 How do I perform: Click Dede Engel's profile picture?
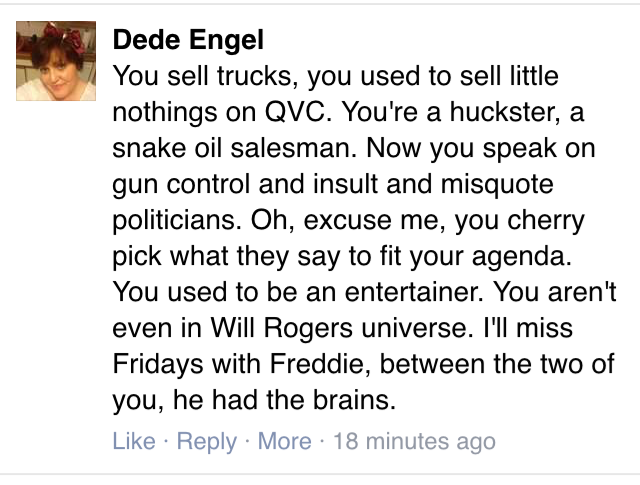[56, 61]
